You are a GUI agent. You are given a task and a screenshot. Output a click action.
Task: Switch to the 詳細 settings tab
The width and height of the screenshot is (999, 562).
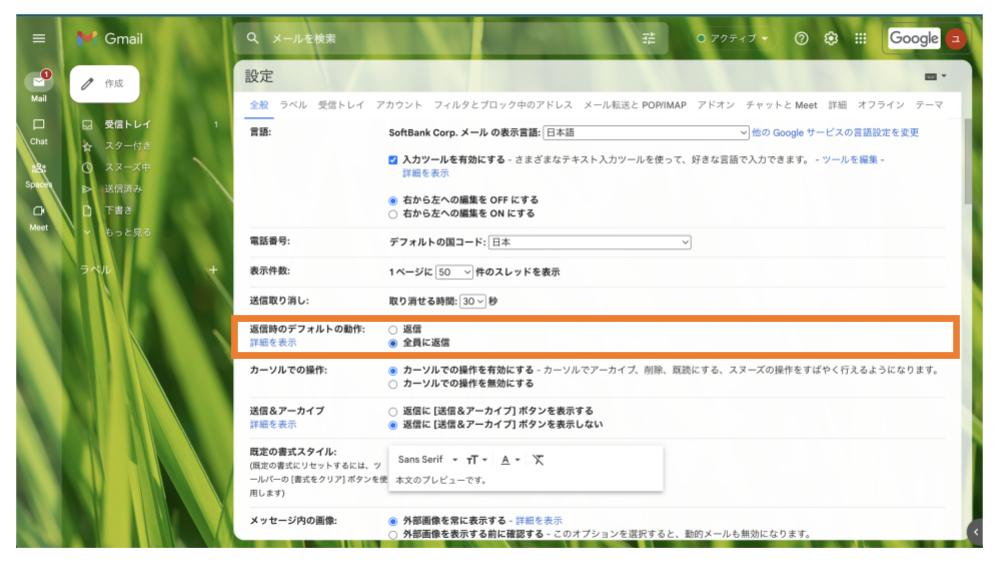coord(837,105)
